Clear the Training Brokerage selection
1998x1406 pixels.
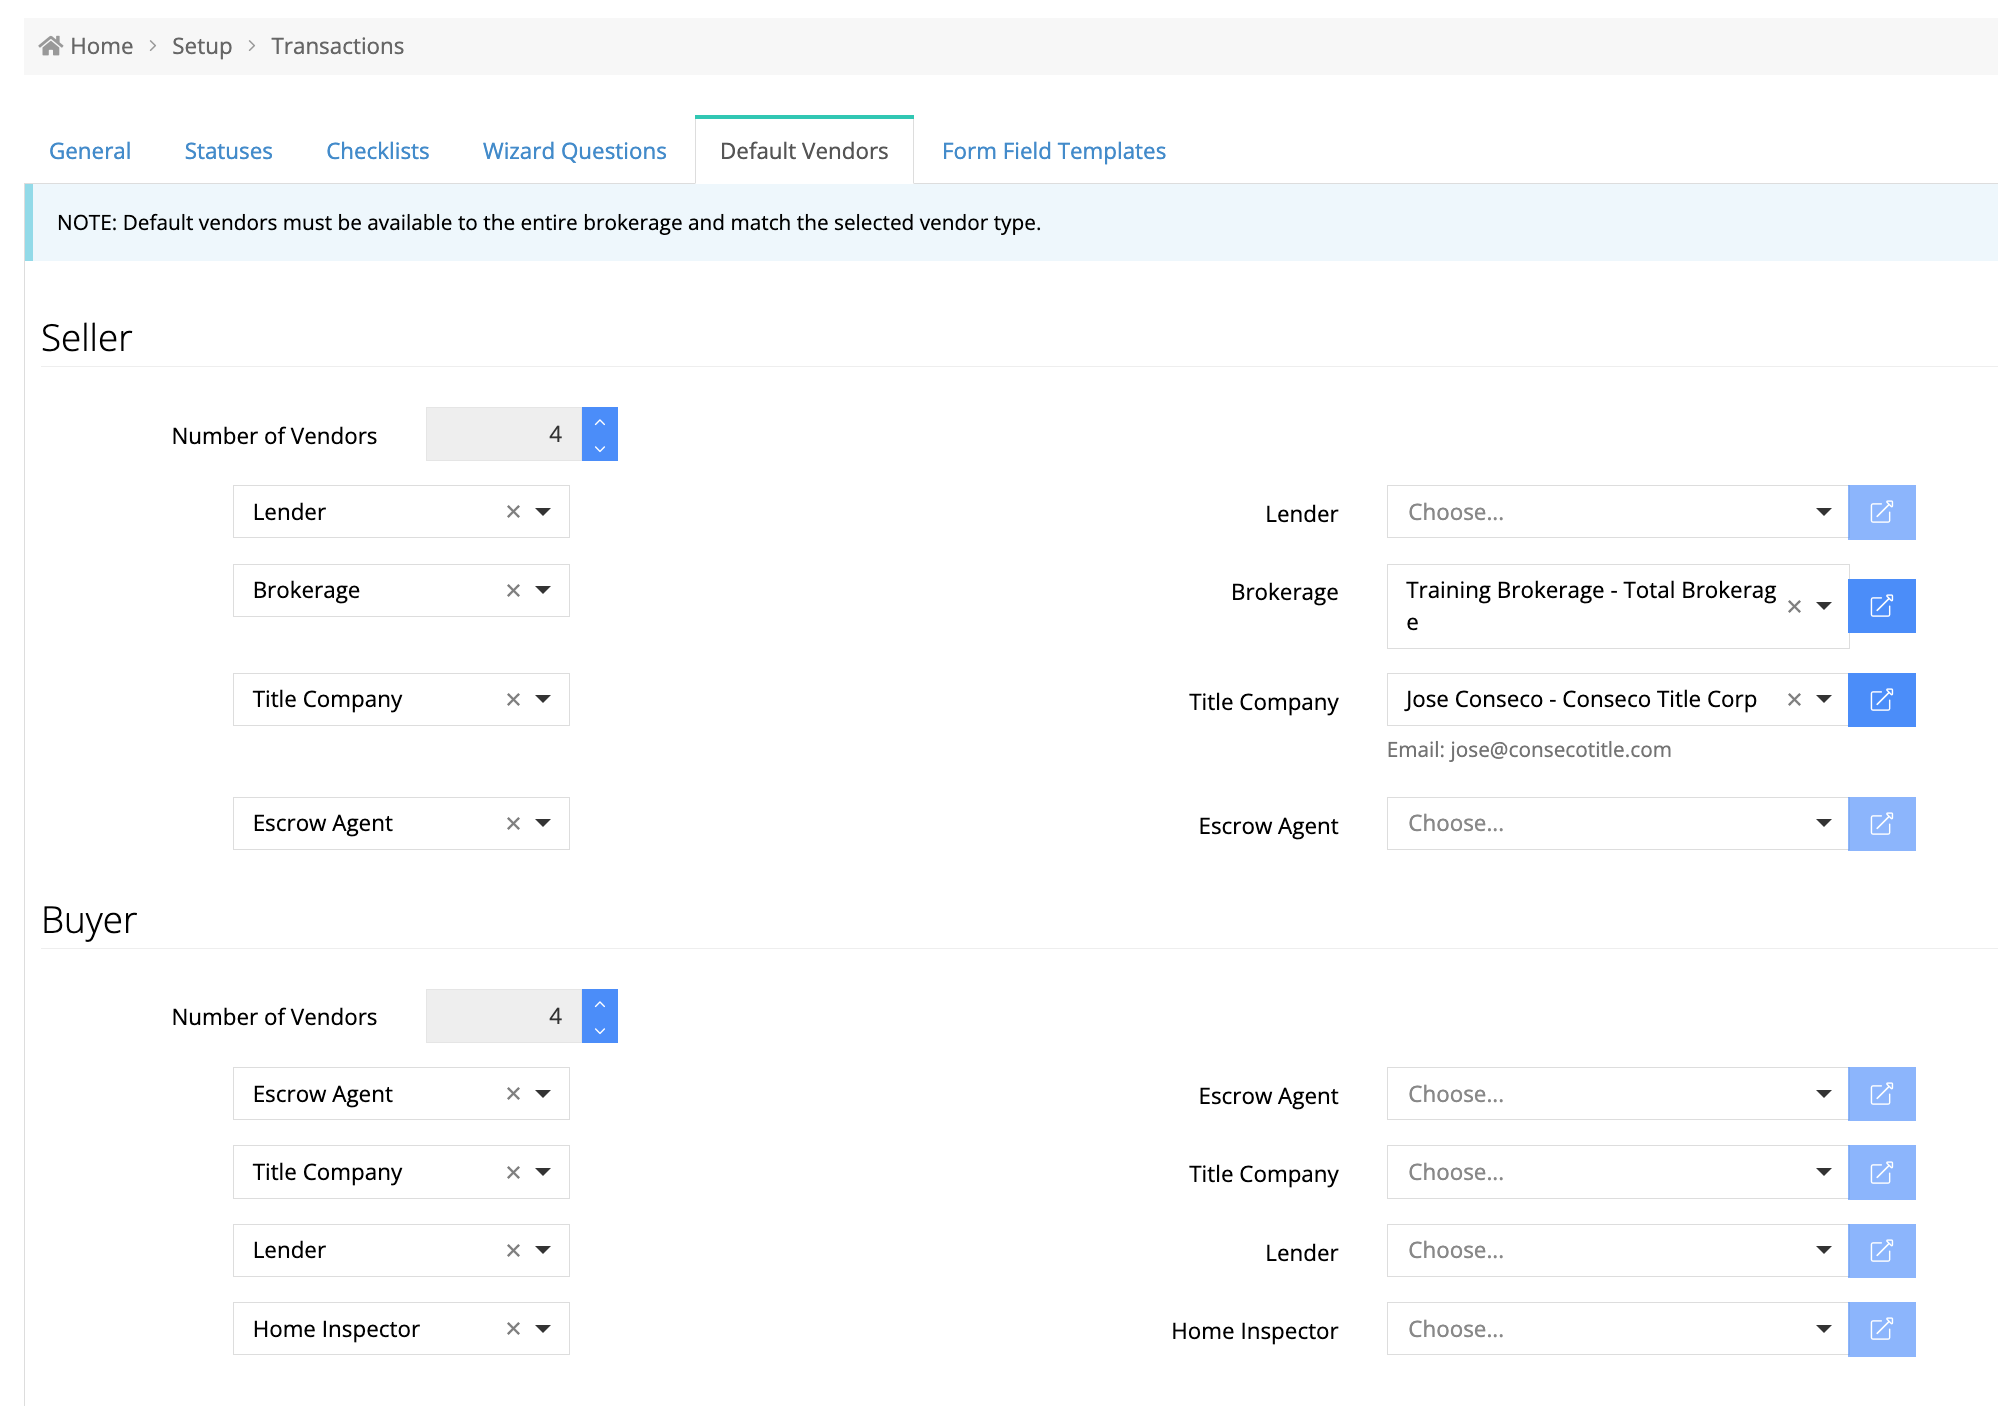pyautogui.click(x=1794, y=606)
